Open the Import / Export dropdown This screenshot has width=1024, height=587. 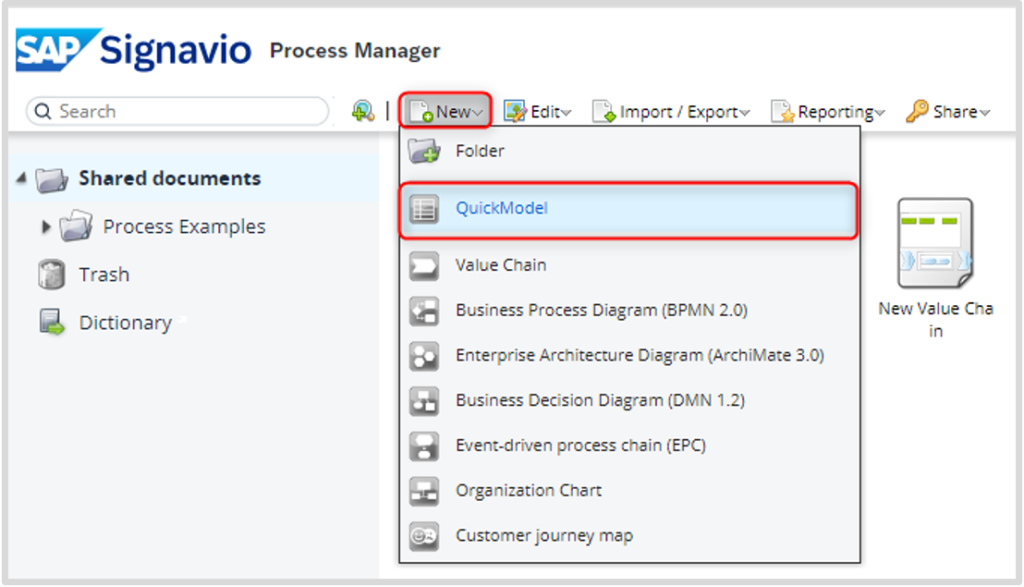point(671,112)
